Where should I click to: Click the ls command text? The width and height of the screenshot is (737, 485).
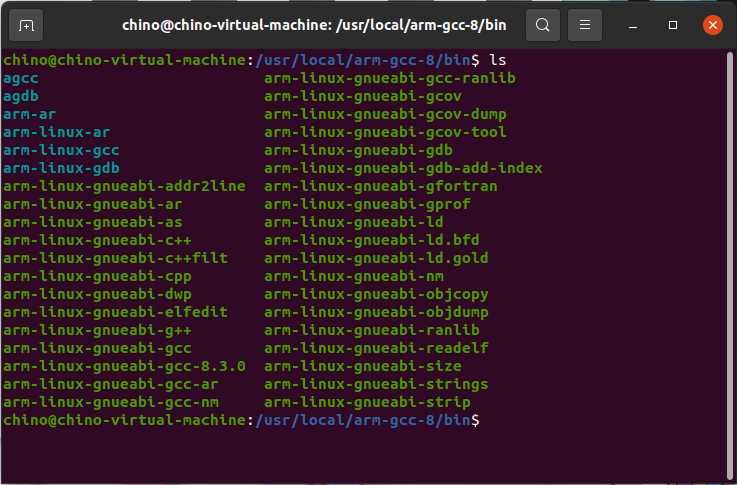[x=498, y=60]
